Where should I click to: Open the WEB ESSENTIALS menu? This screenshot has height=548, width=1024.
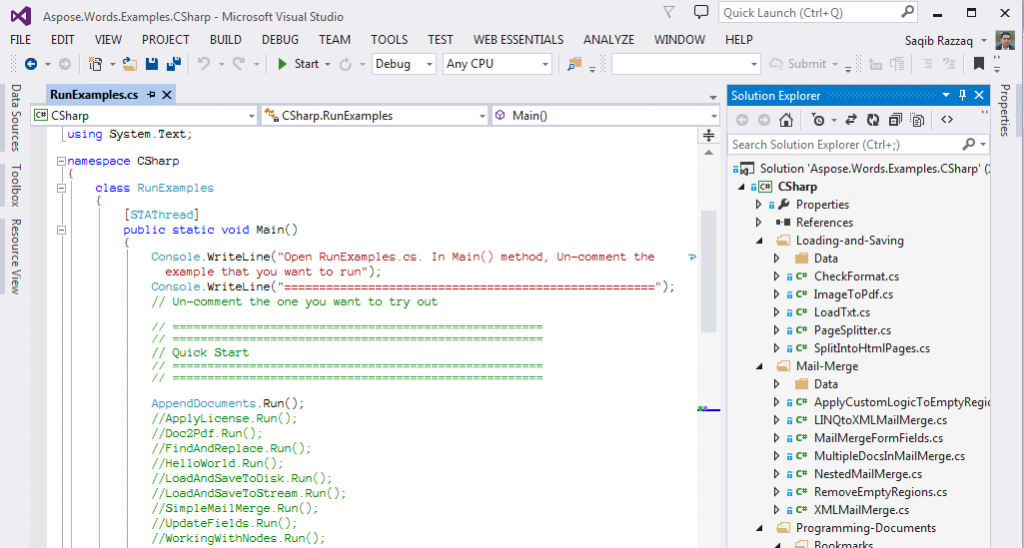(519, 40)
